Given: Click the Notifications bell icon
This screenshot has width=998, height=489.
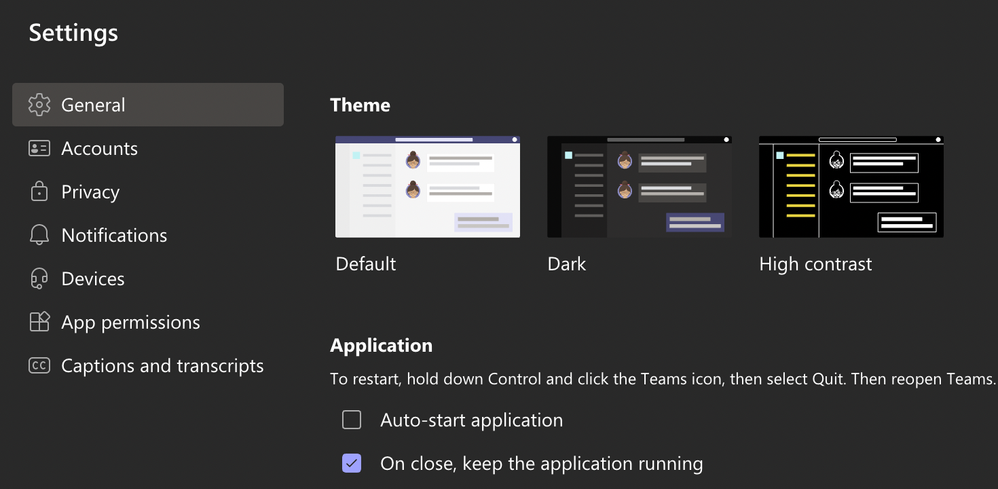Looking at the screenshot, I should 39,235.
